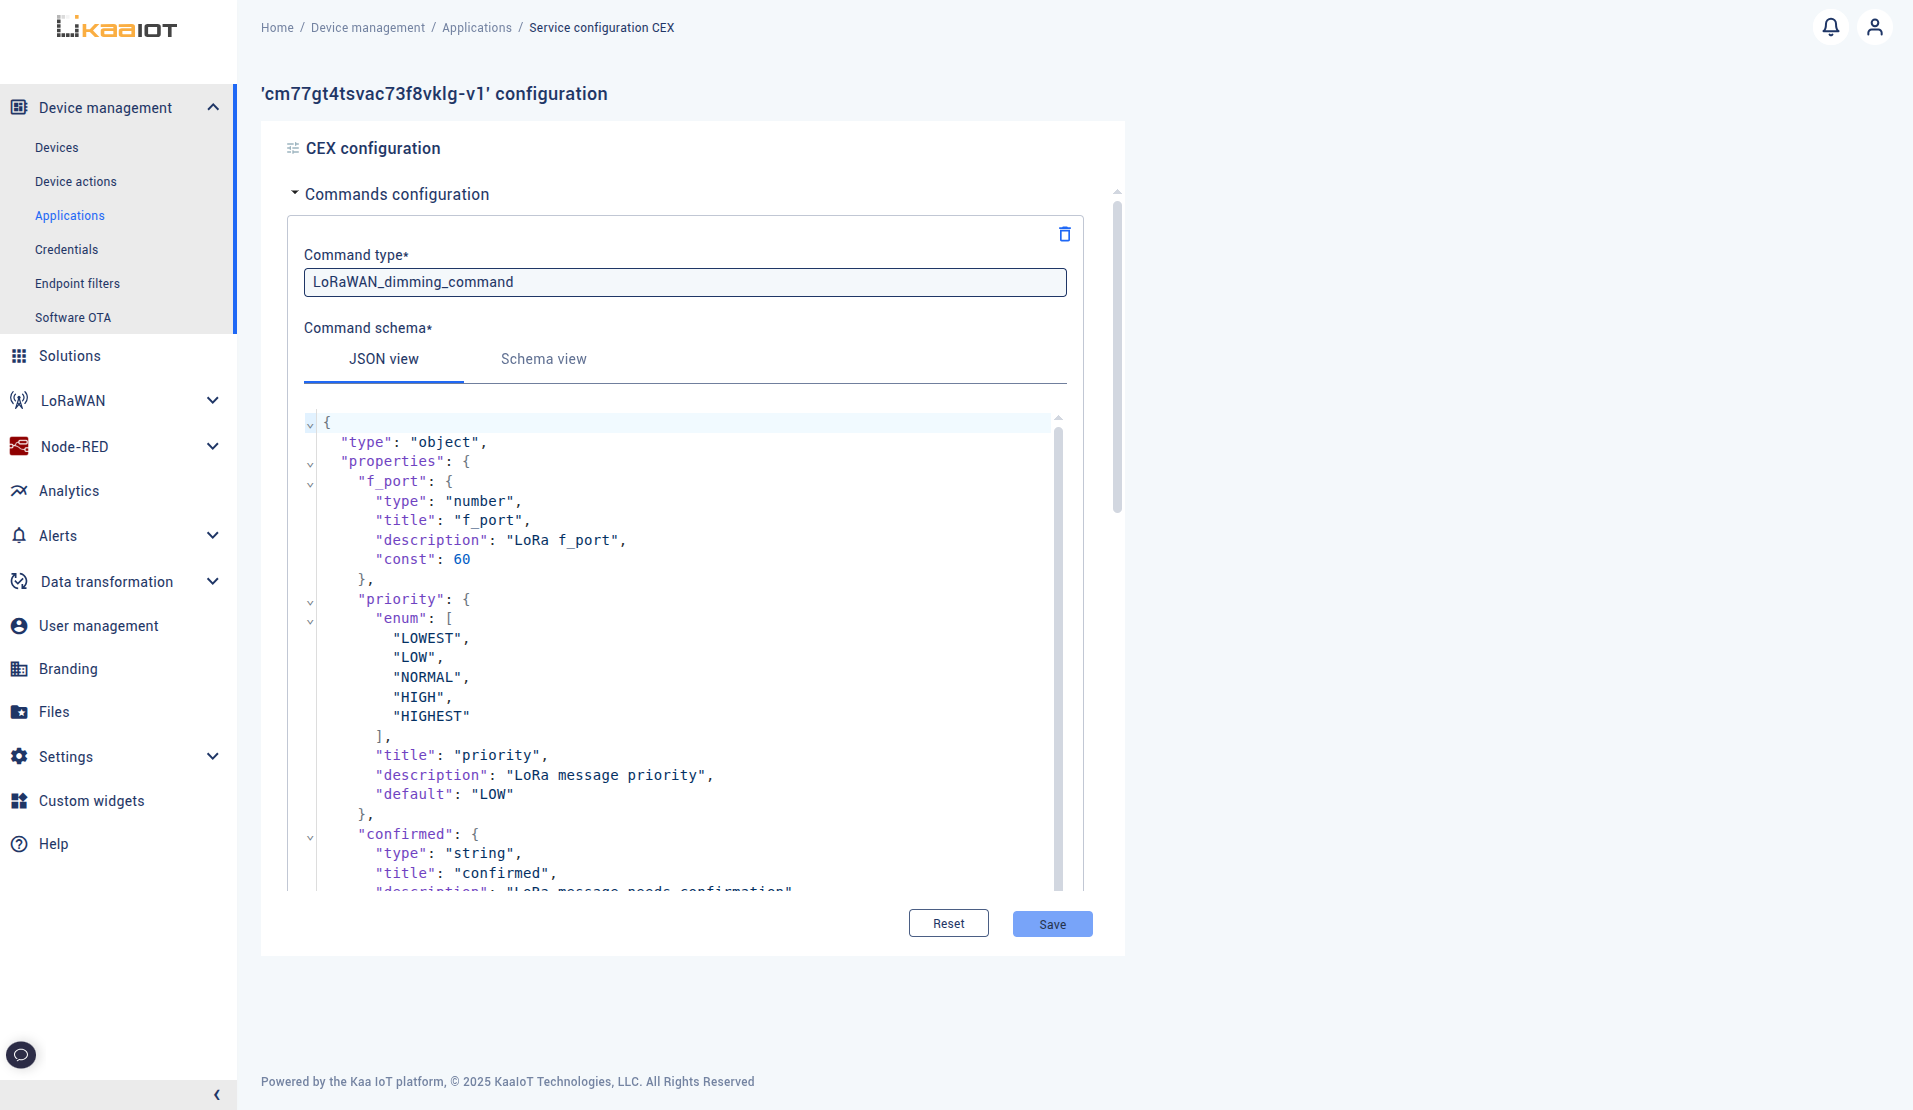
Task: Collapse the Device management section
Action: tap(212, 107)
